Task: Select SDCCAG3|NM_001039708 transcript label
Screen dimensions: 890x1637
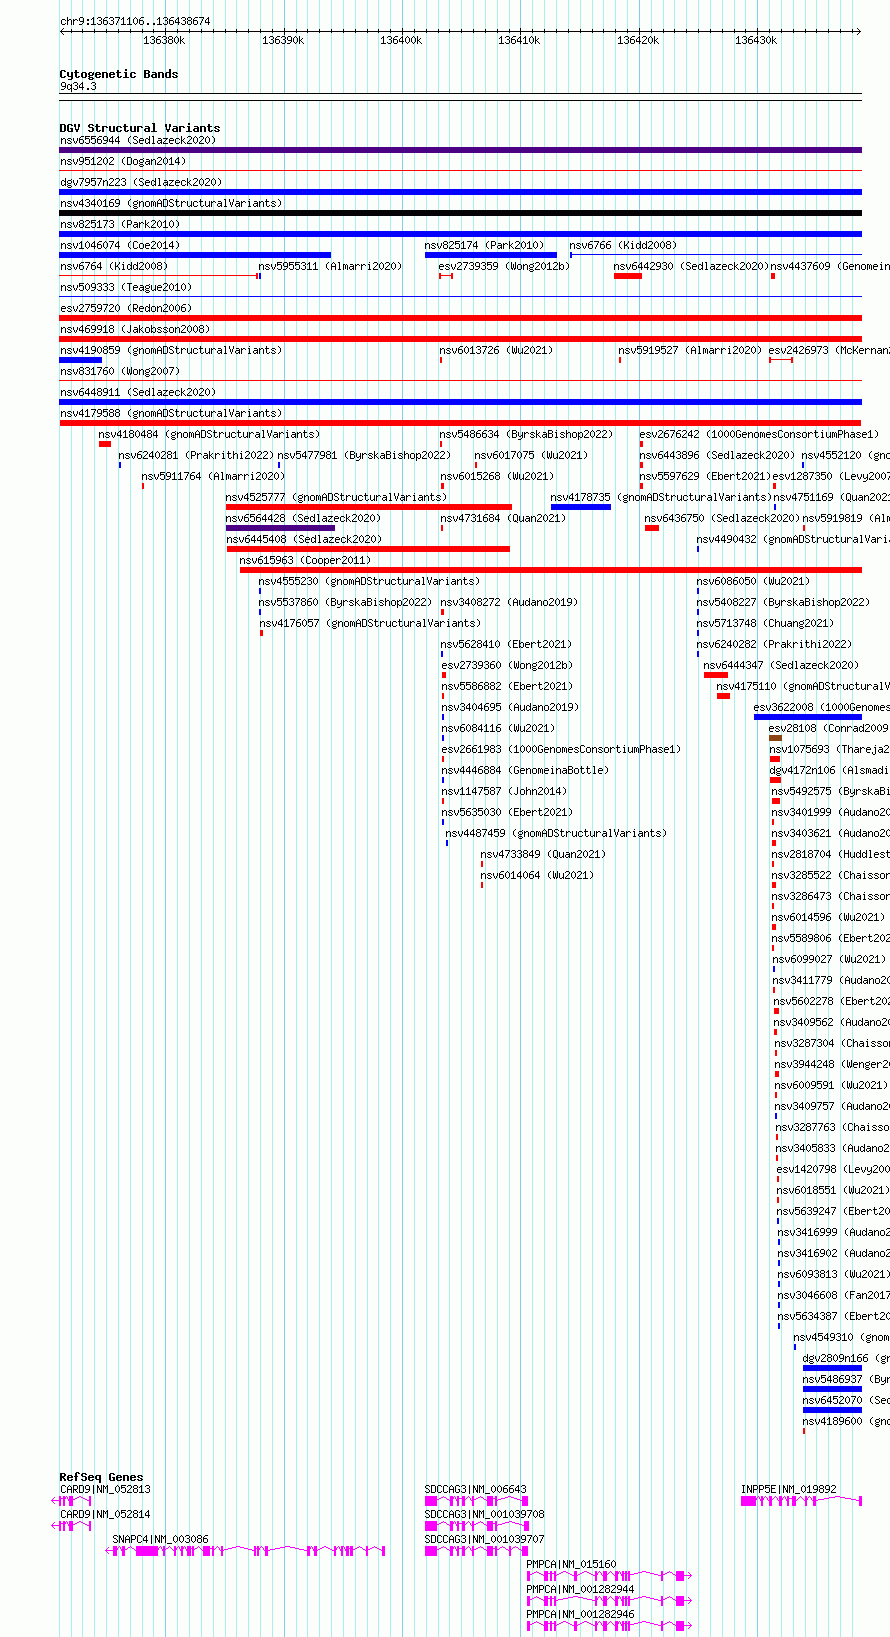Action: tap(484, 1514)
